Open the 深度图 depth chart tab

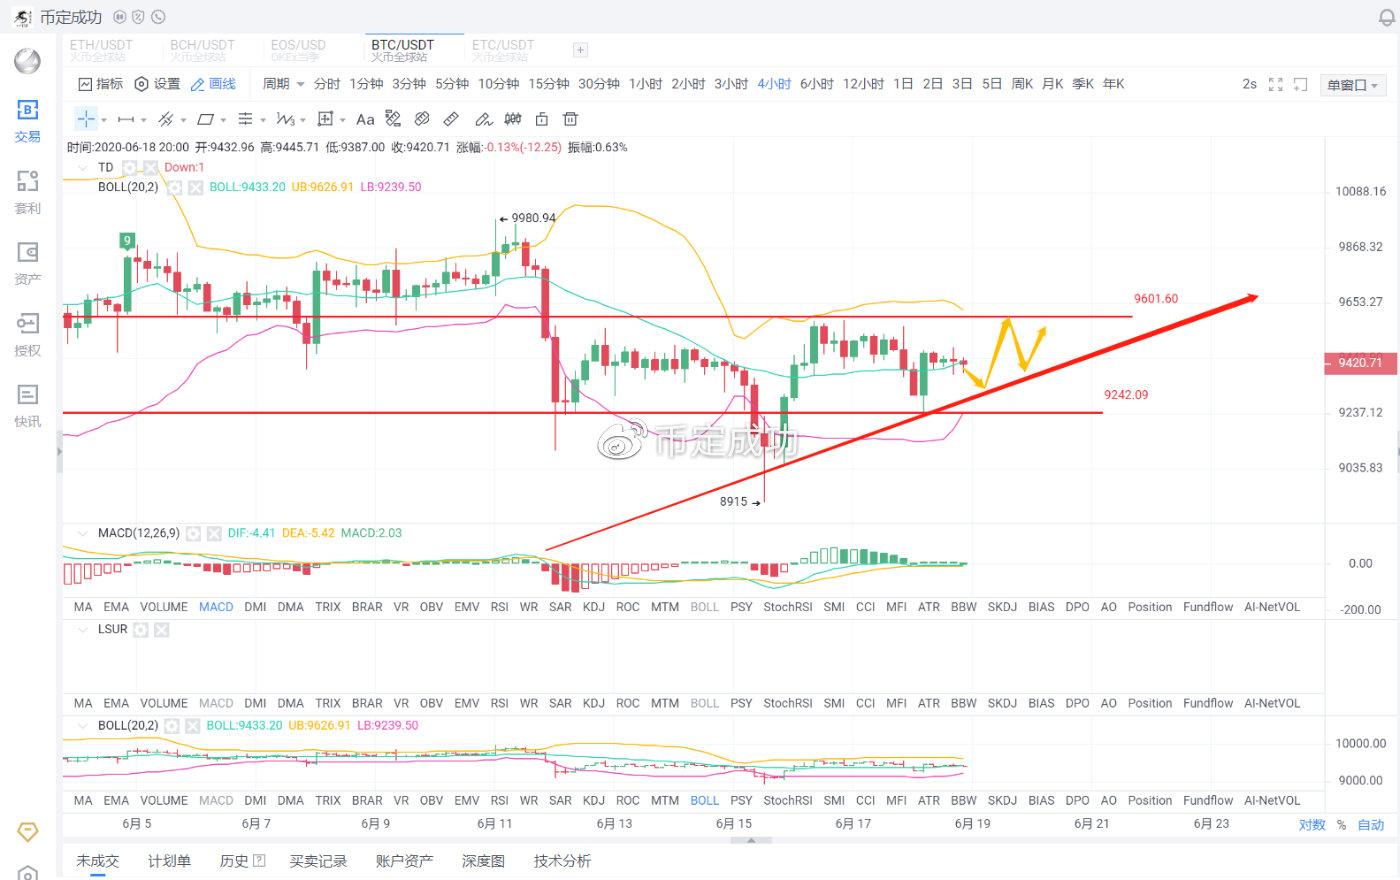coord(483,861)
